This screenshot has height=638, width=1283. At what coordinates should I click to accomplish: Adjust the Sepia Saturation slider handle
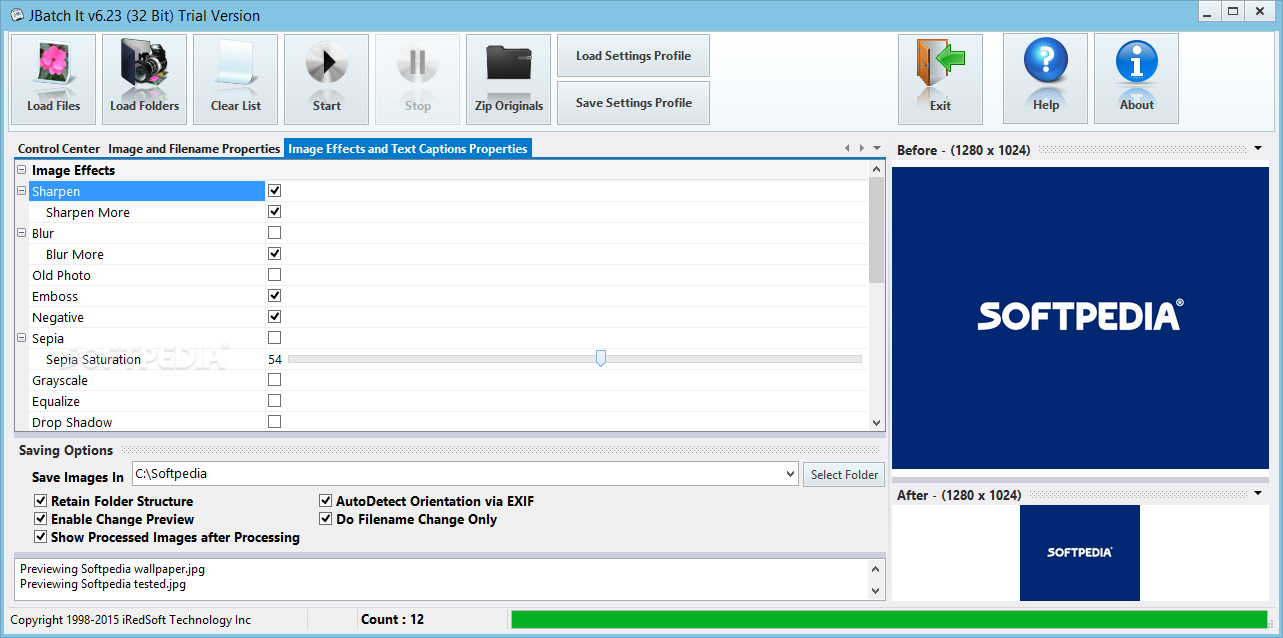tap(600, 358)
